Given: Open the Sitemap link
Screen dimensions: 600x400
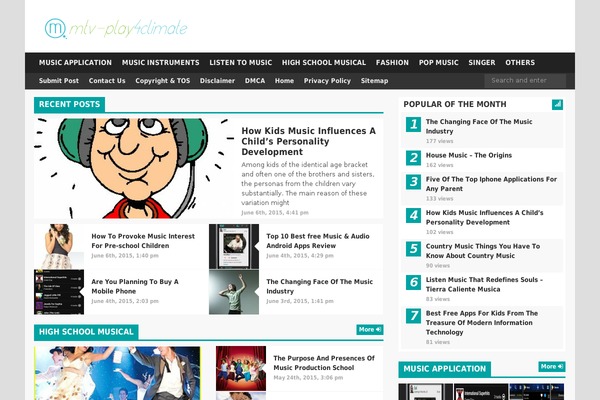Looking at the screenshot, I should [x=375, y=81].
